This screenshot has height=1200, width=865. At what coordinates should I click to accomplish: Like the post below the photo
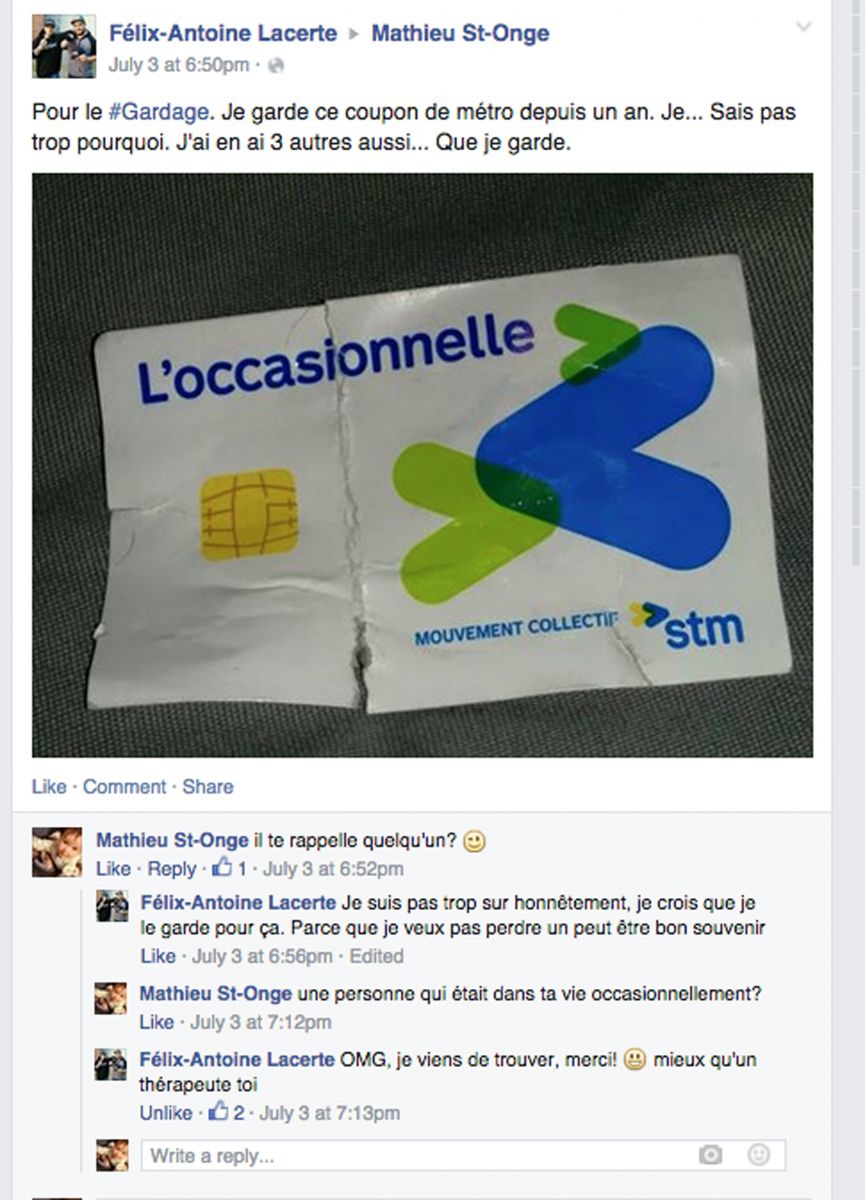(x=49, y=787)
